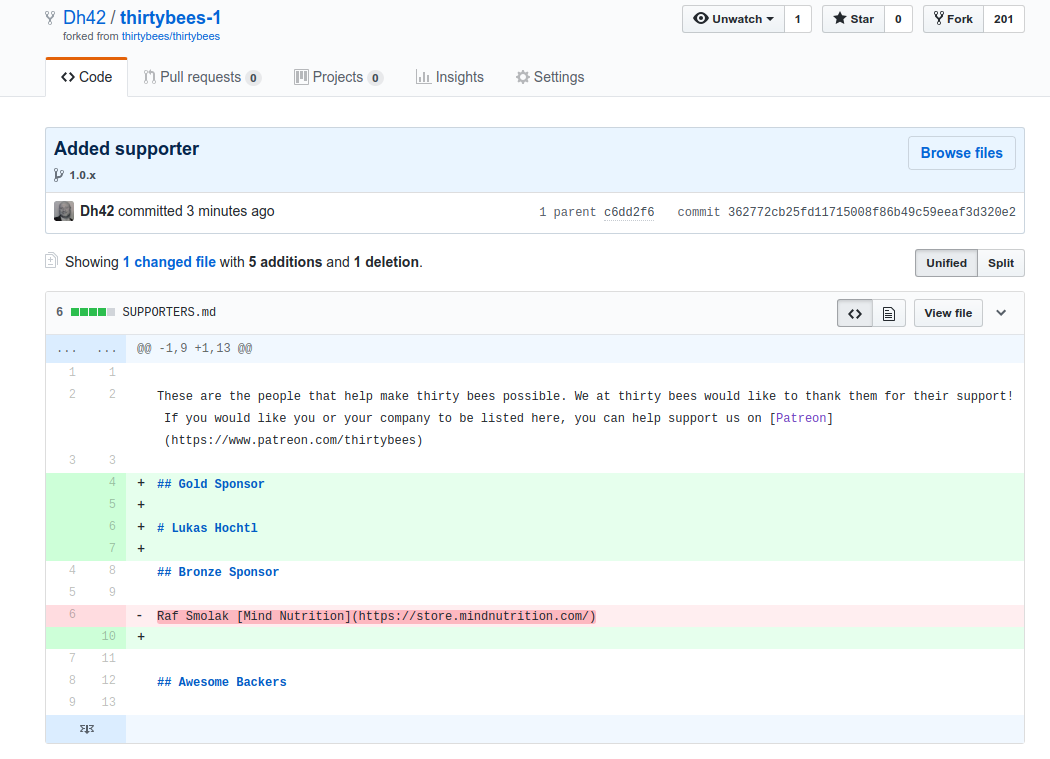The image size is (1050, 759).
Task: Click the Pull requests tab icon
Action: pos(149,77)
